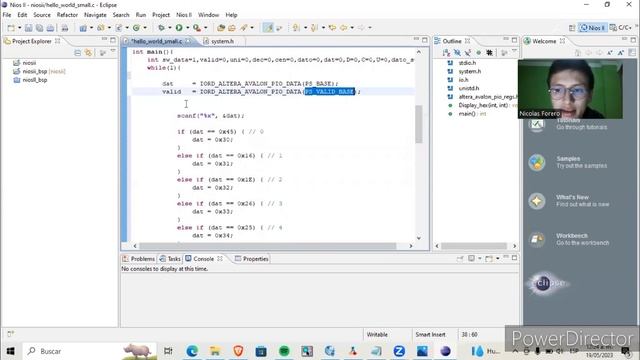
Task: Open the New file dropdown arrow
Action: (19, 28)
